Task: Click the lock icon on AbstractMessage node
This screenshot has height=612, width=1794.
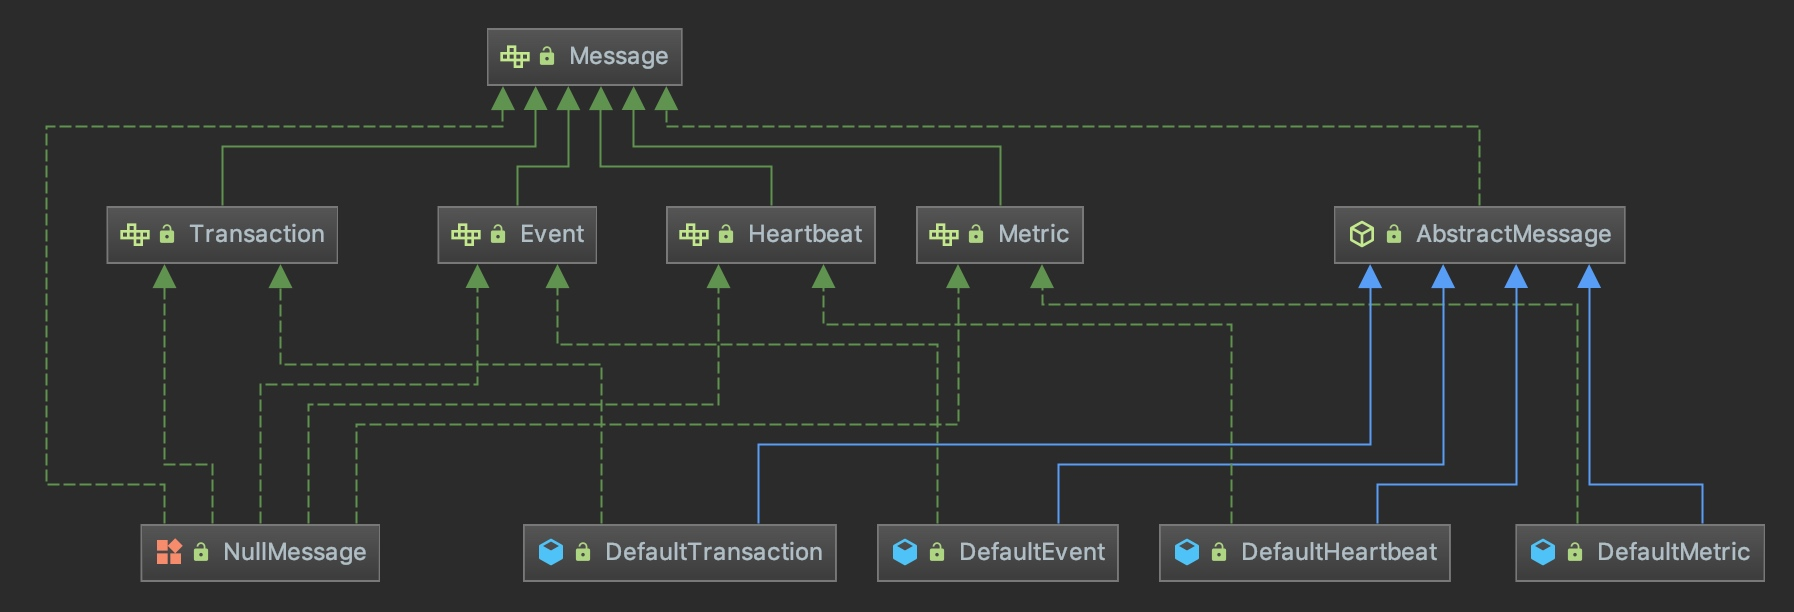Action: click(x=1394, y=235)
